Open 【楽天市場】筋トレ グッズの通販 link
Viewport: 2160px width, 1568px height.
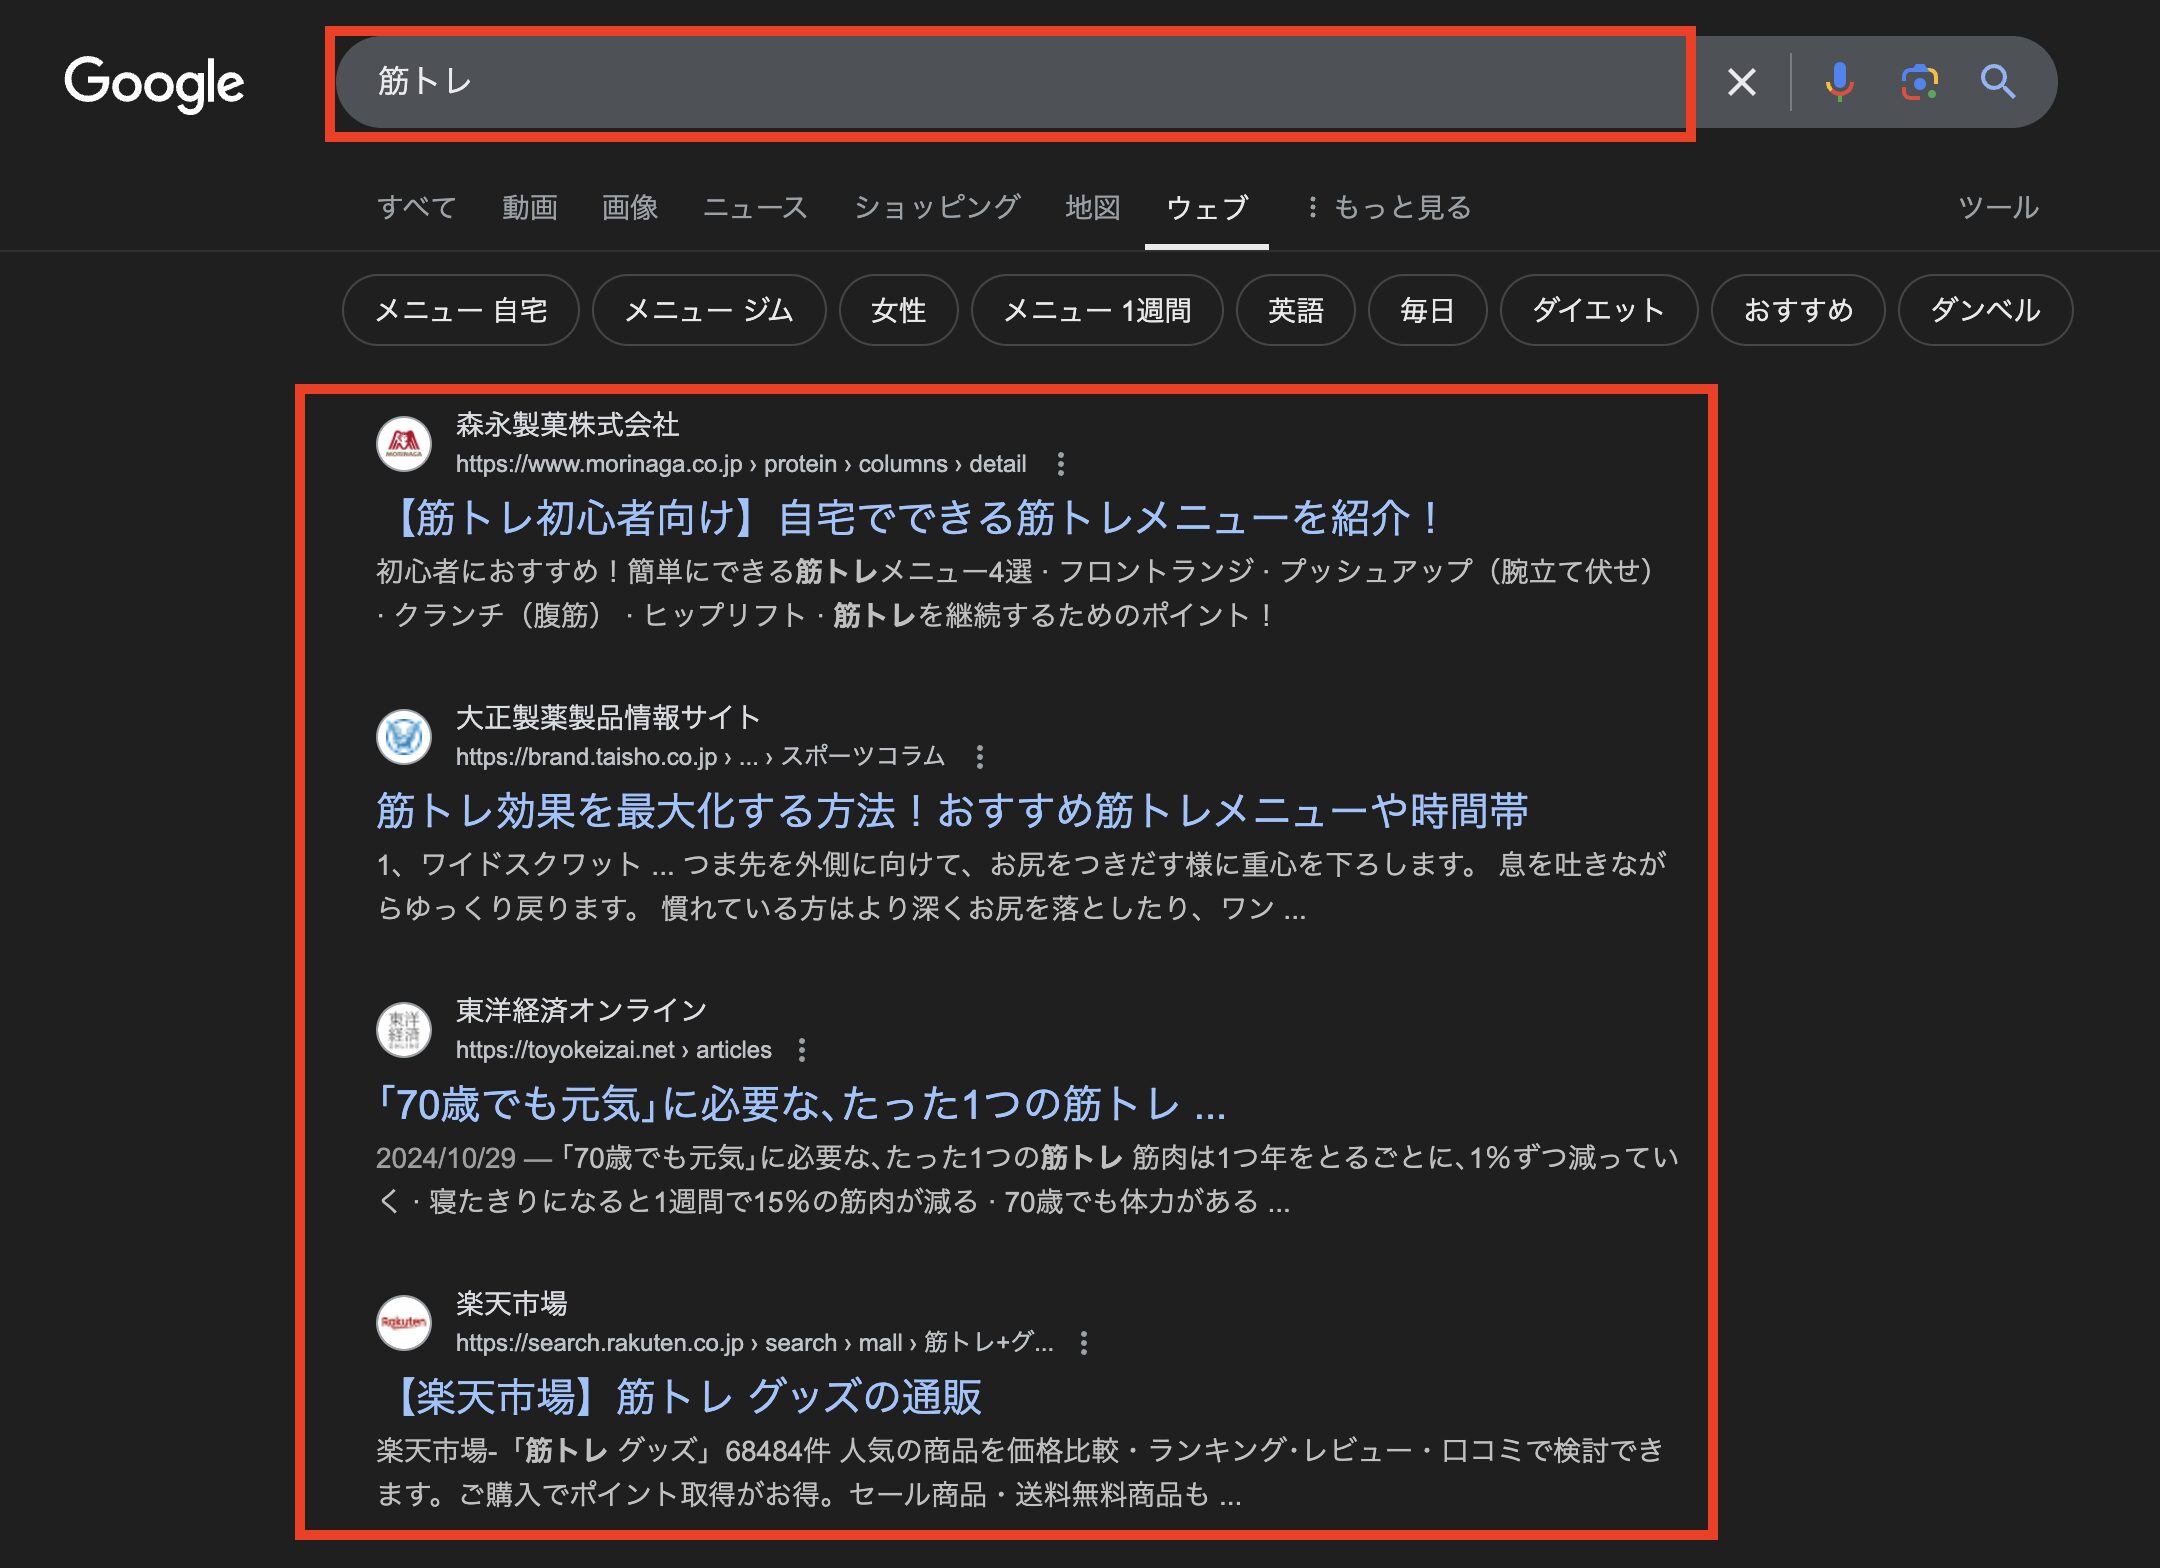(680, 1397)
